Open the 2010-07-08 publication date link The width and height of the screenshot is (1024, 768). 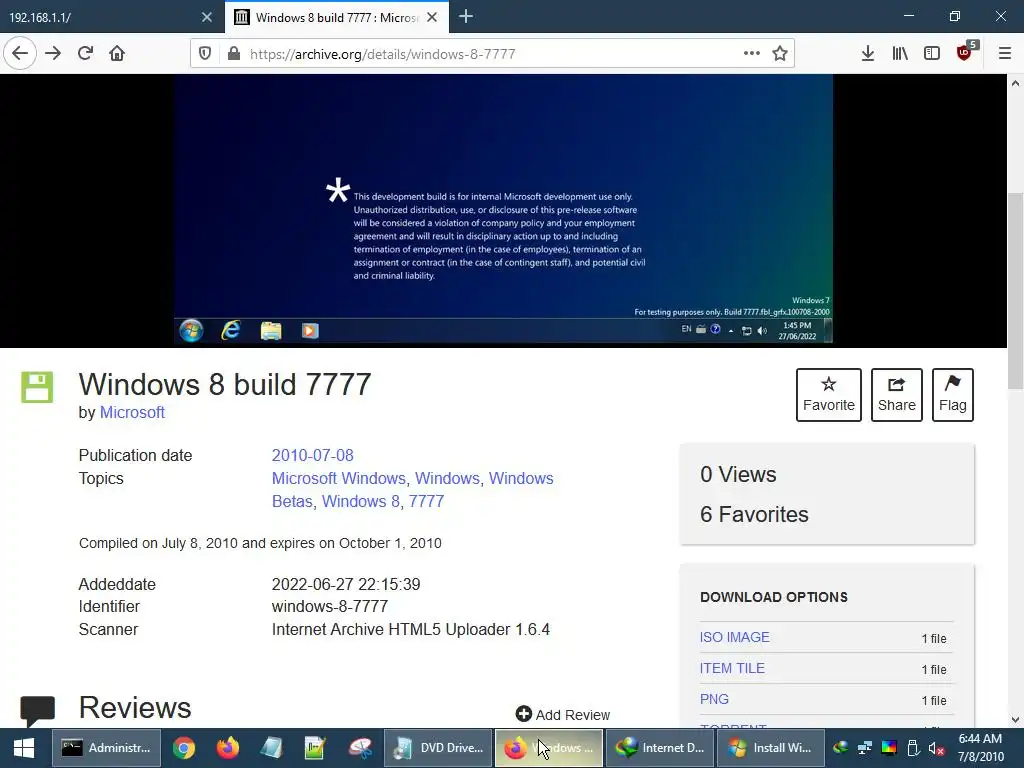312,455
